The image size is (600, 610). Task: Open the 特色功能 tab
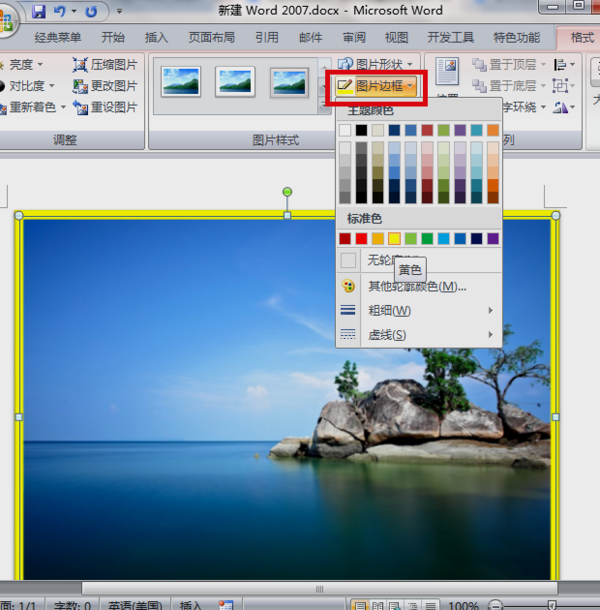[x=517, y=37]
